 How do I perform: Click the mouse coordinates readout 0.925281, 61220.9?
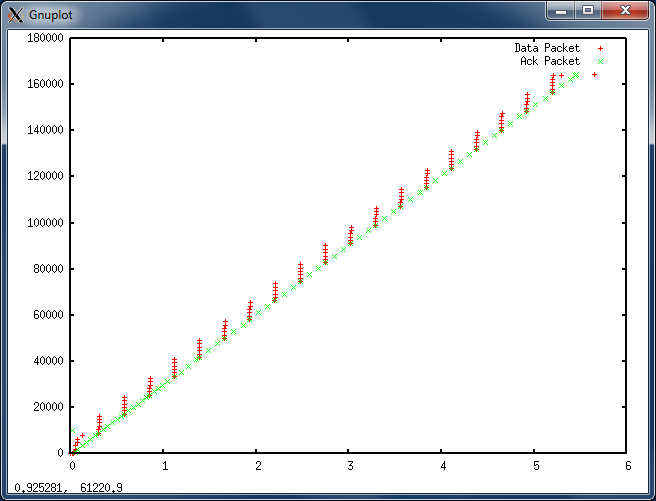(x=69, y=488)
